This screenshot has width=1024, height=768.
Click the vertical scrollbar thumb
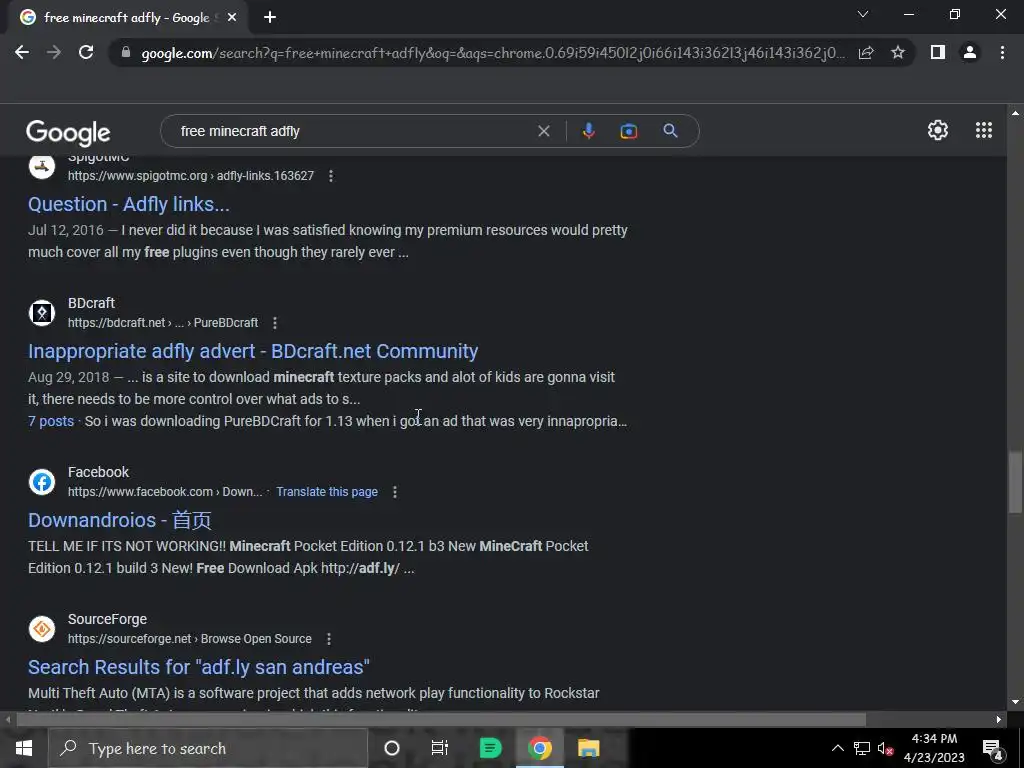click(x=1015, y=482)
